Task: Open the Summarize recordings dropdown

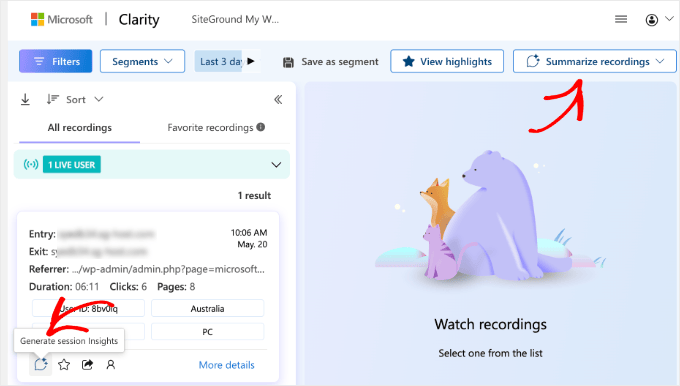Action: point(595,61)
